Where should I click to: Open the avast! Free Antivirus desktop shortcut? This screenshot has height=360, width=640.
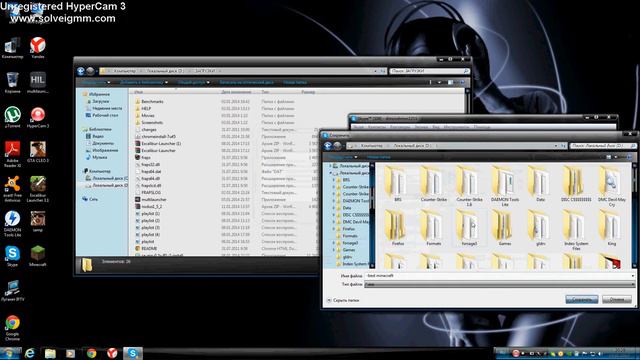click(x=12, y=189)
